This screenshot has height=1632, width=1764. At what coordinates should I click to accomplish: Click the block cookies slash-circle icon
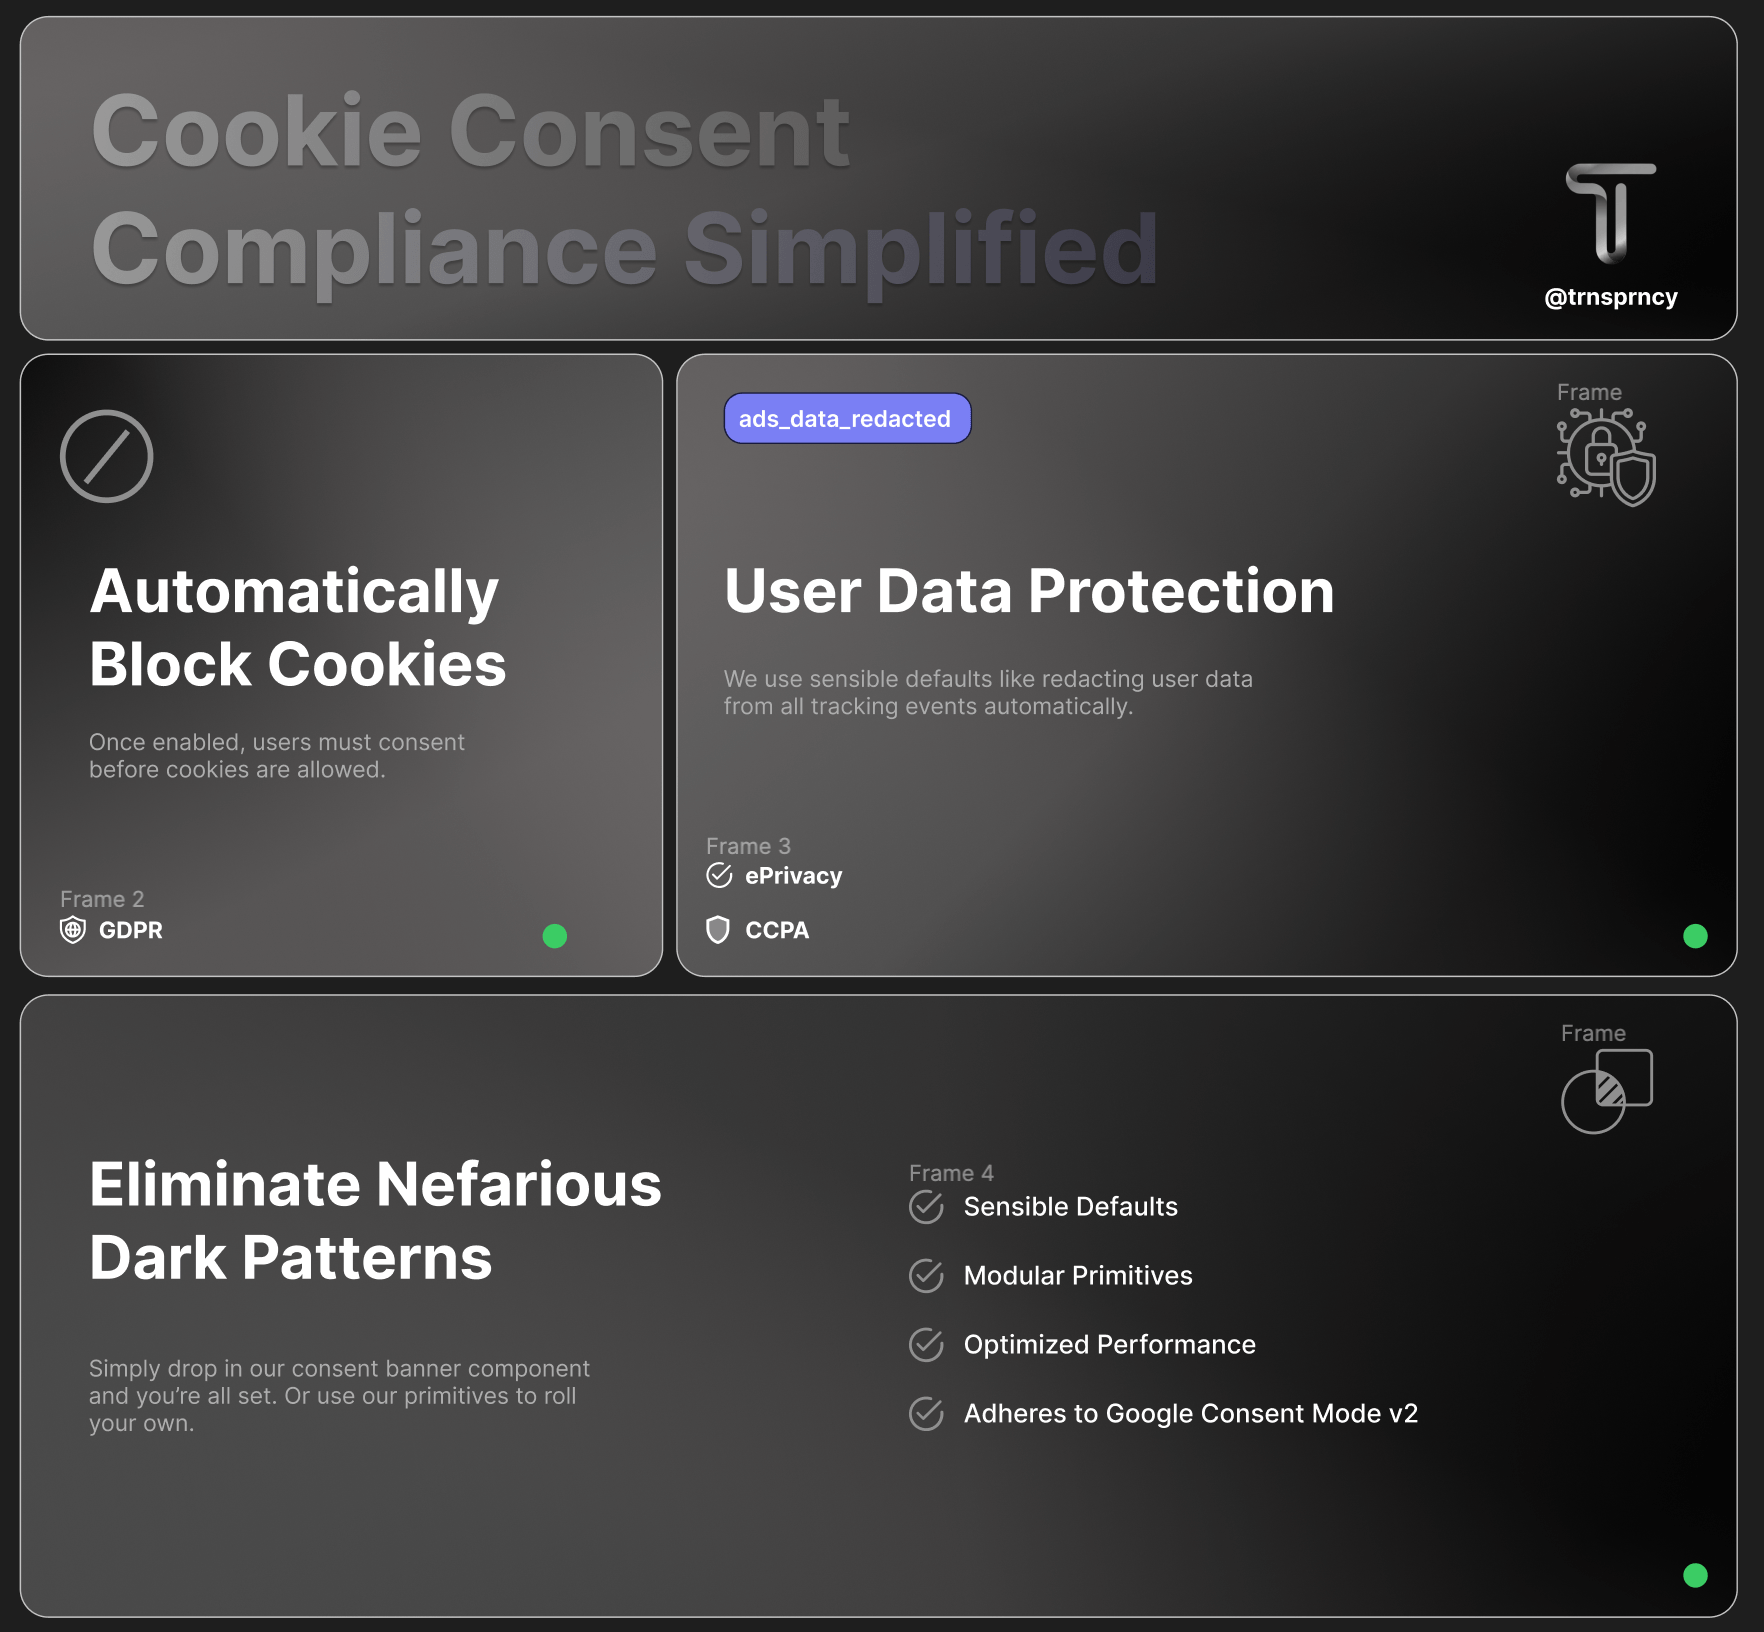point(106,456)
